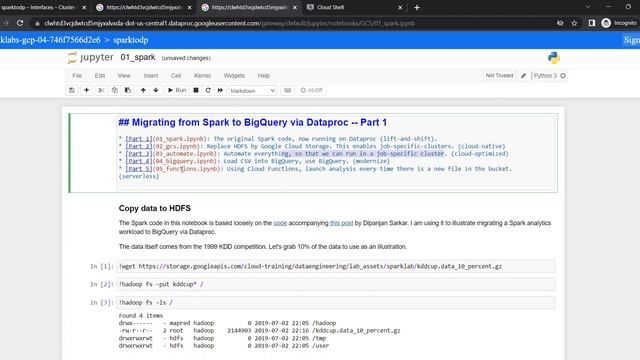Close the Cloud Shell tab

pos(400,7)
